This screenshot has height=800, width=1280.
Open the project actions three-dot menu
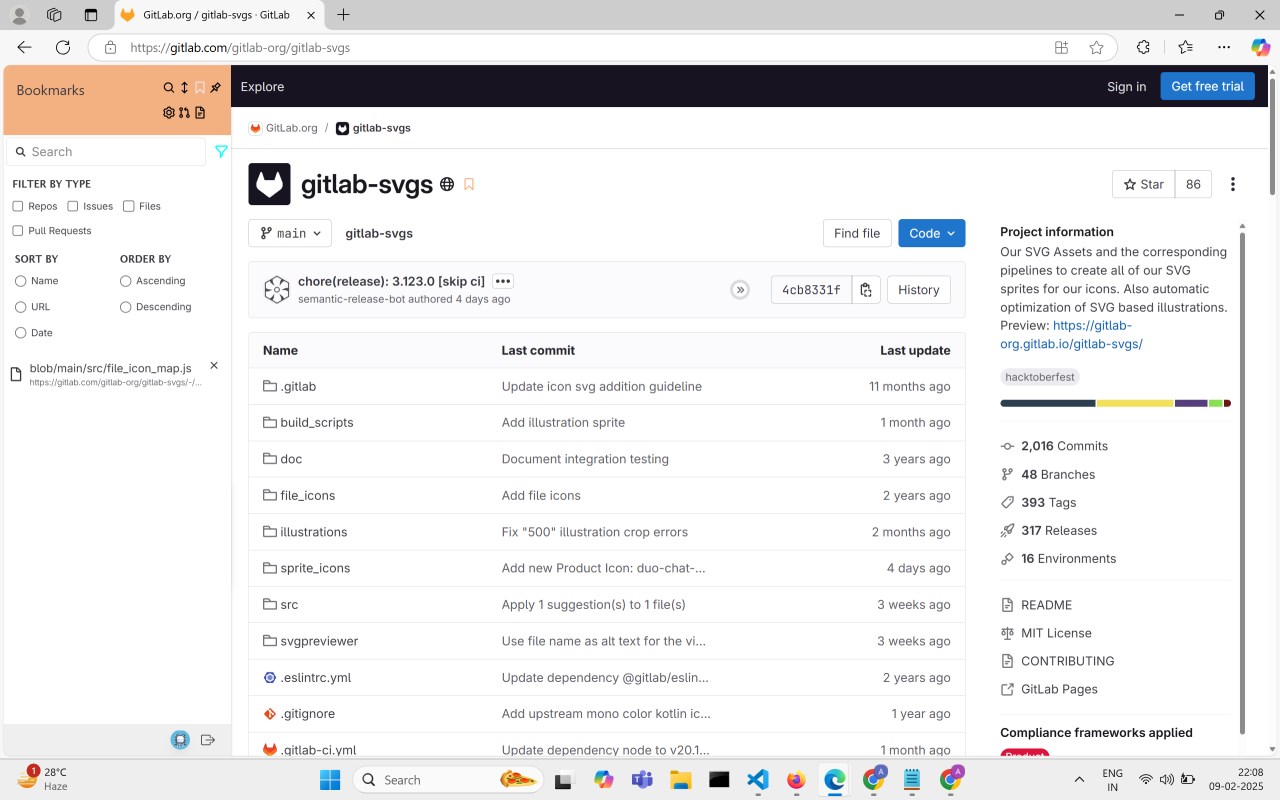click(x=1233, y=184)
